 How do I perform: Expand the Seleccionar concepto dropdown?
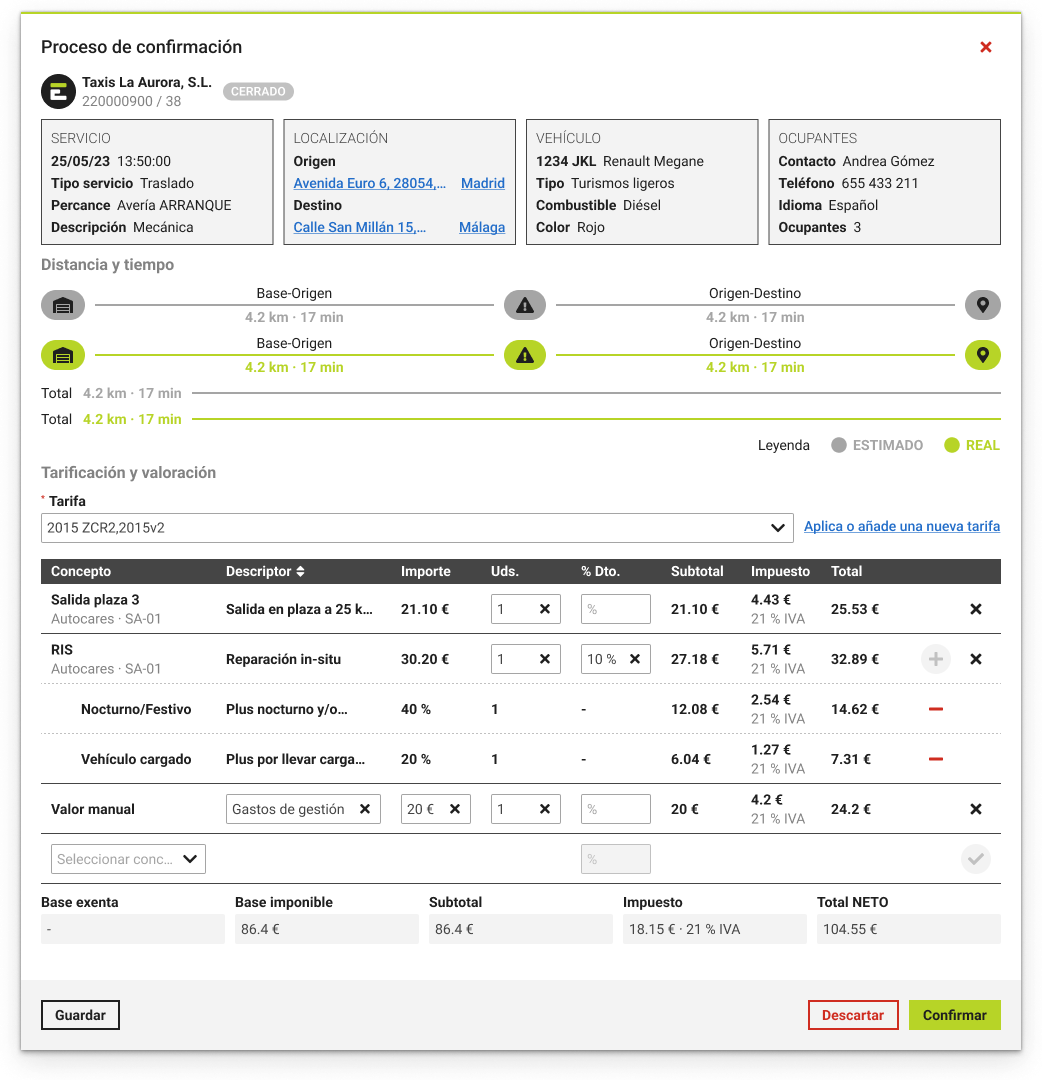click(x=128, y=859)
